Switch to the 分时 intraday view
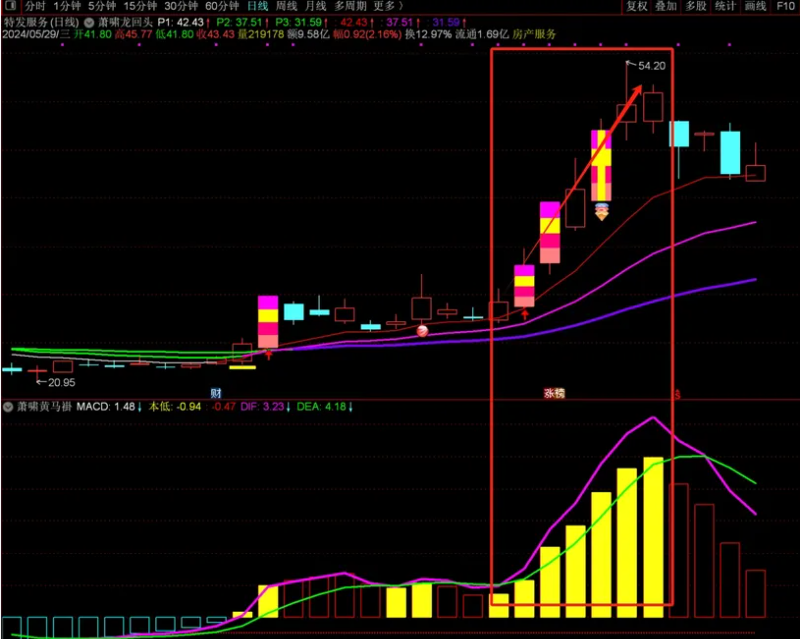Image resolution: width=800 pixels, height=639 pixels. (35, 6)
